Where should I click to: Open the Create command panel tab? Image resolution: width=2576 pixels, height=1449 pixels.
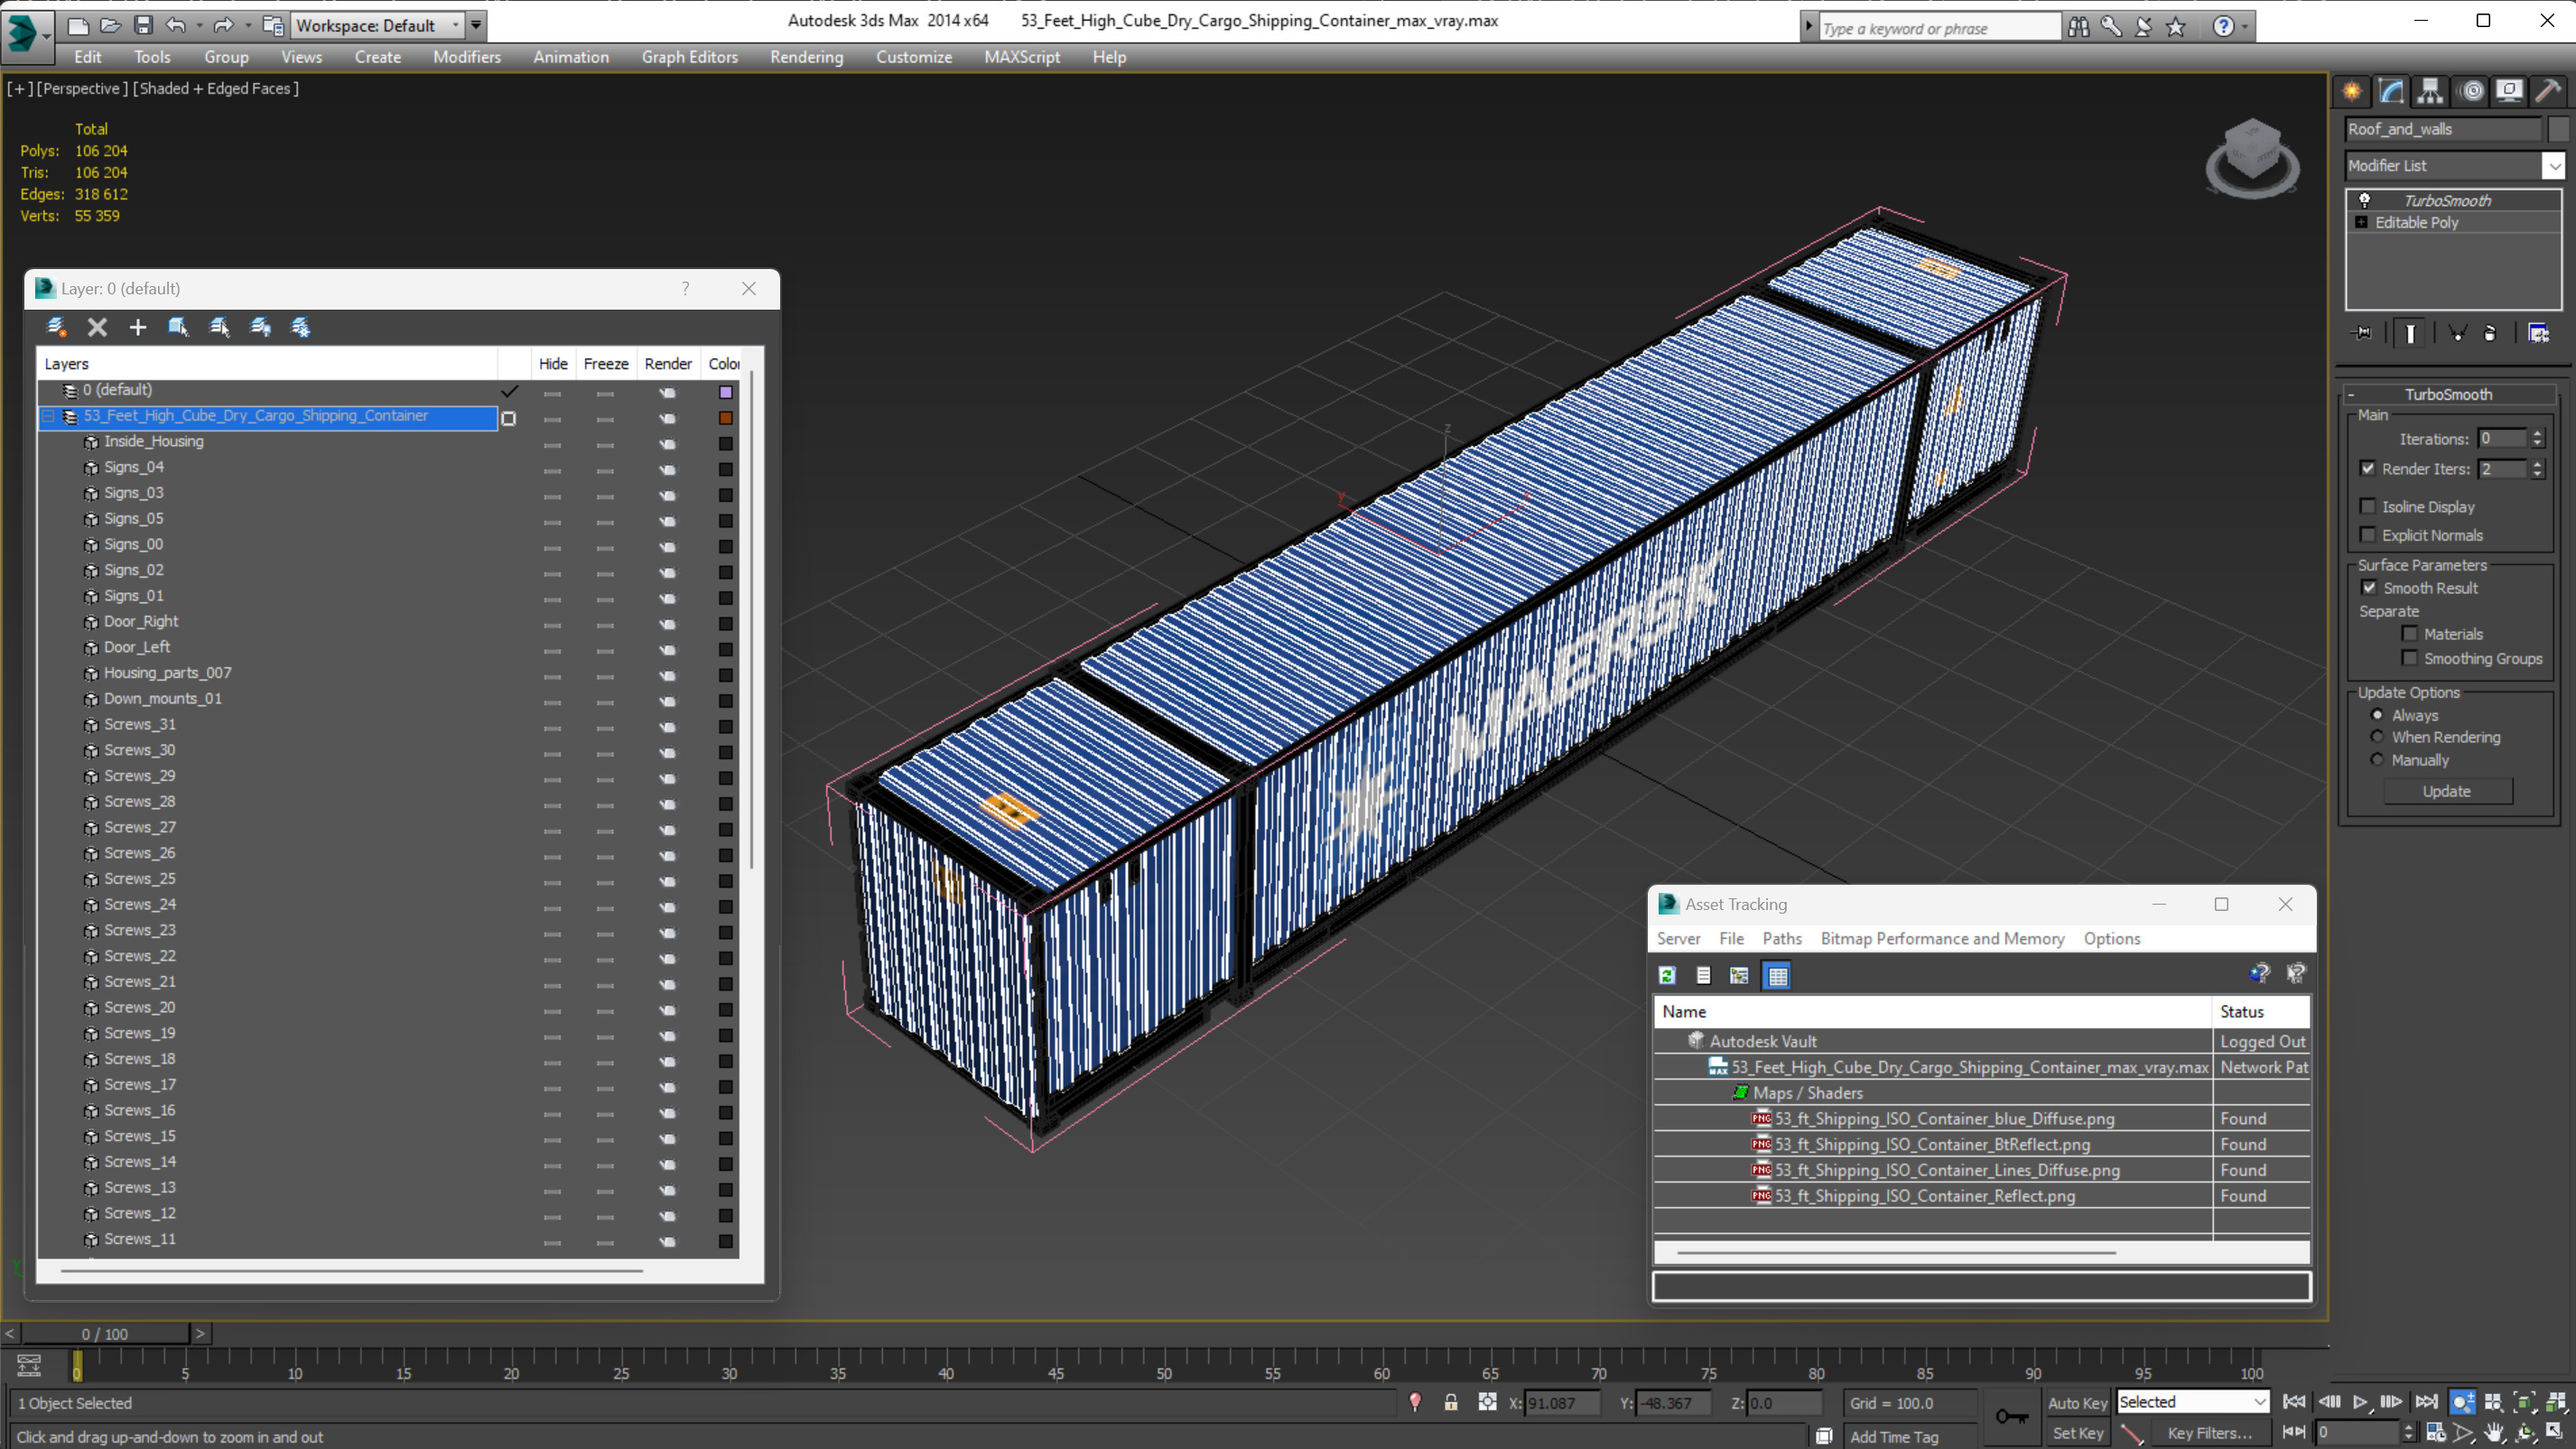pos(2352,91)
